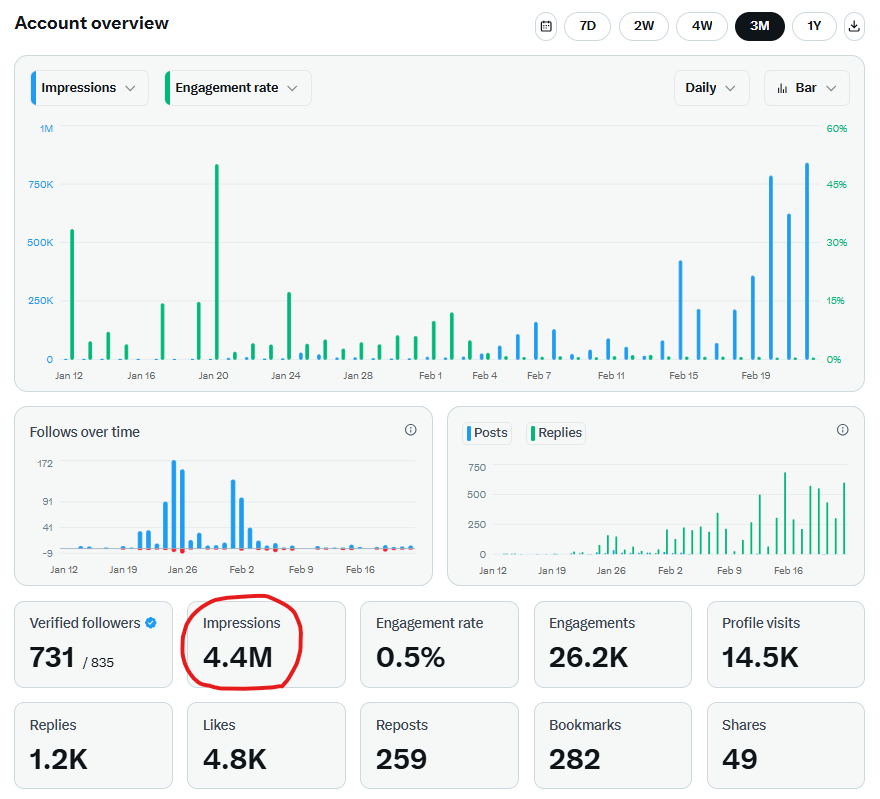Switch to the 1Y time range
The width and height of the screenshot is (880, 799).
point(814,26)
